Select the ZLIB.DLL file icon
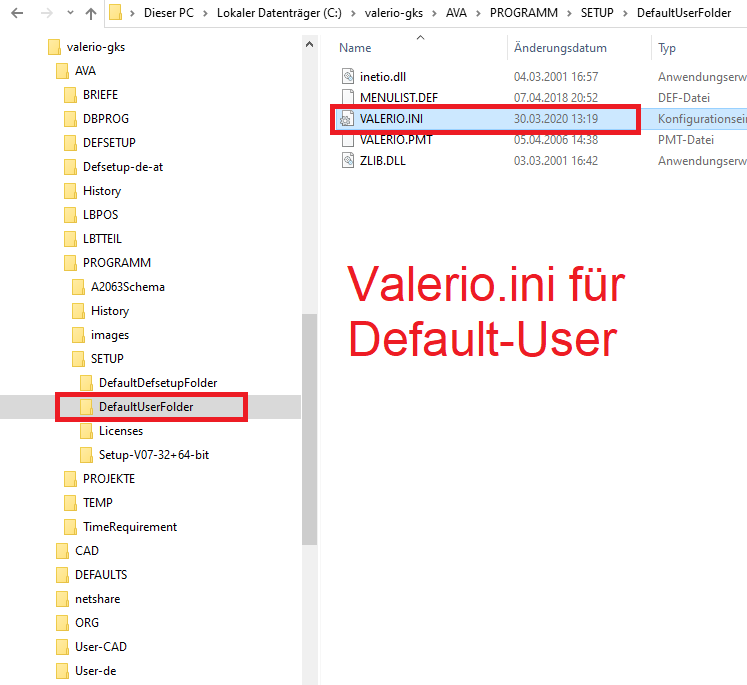Screen dimensions: 747x685 [347, 161]
